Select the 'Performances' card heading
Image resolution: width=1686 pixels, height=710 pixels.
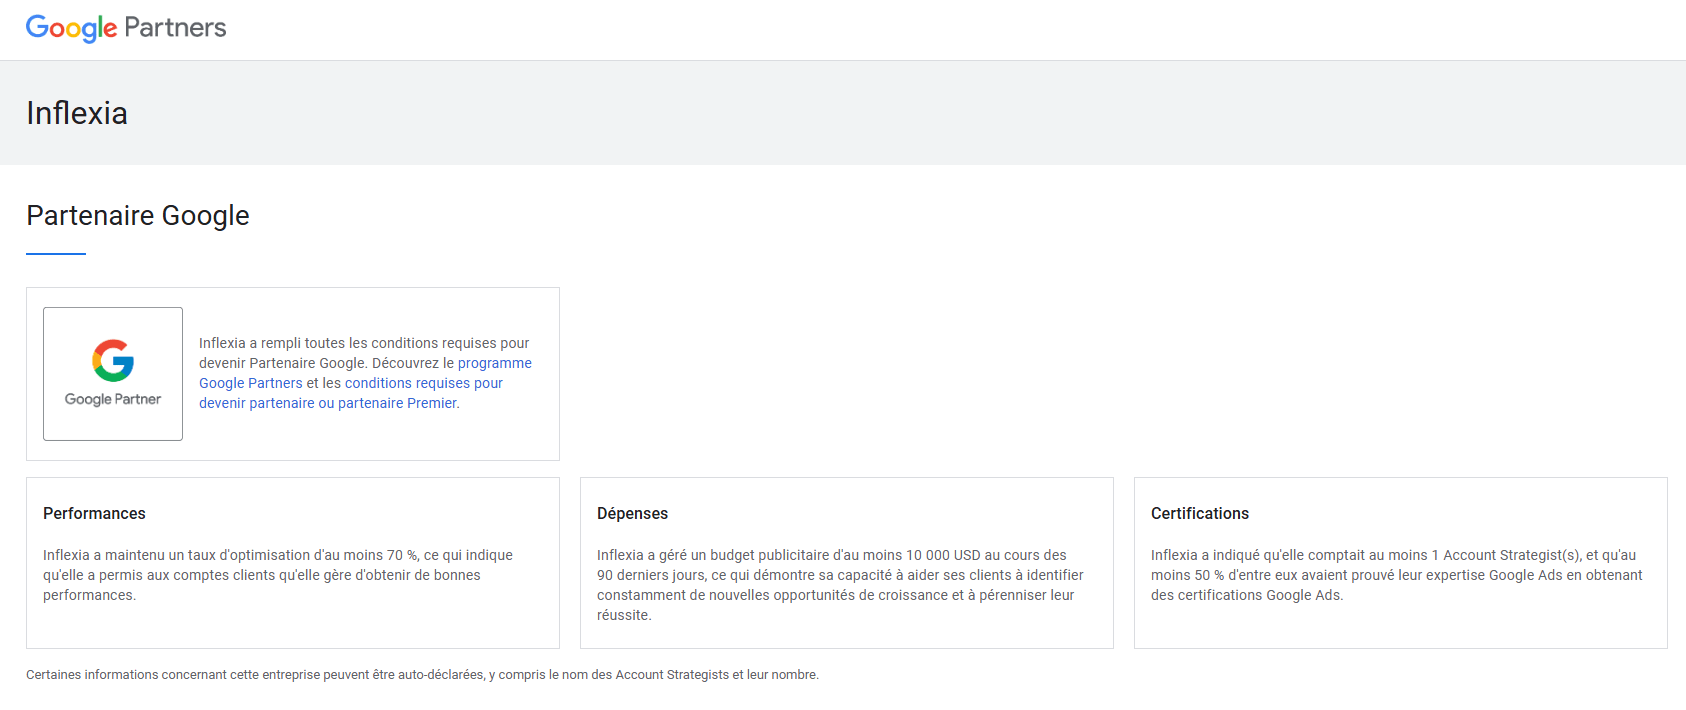(x=94, y=513)
